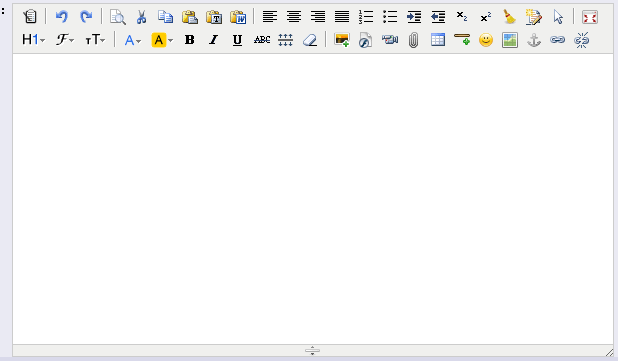Click inside the empty editor text area
Image resolution: width=618 pixels, height=361 pixels.
click(313, 199)
